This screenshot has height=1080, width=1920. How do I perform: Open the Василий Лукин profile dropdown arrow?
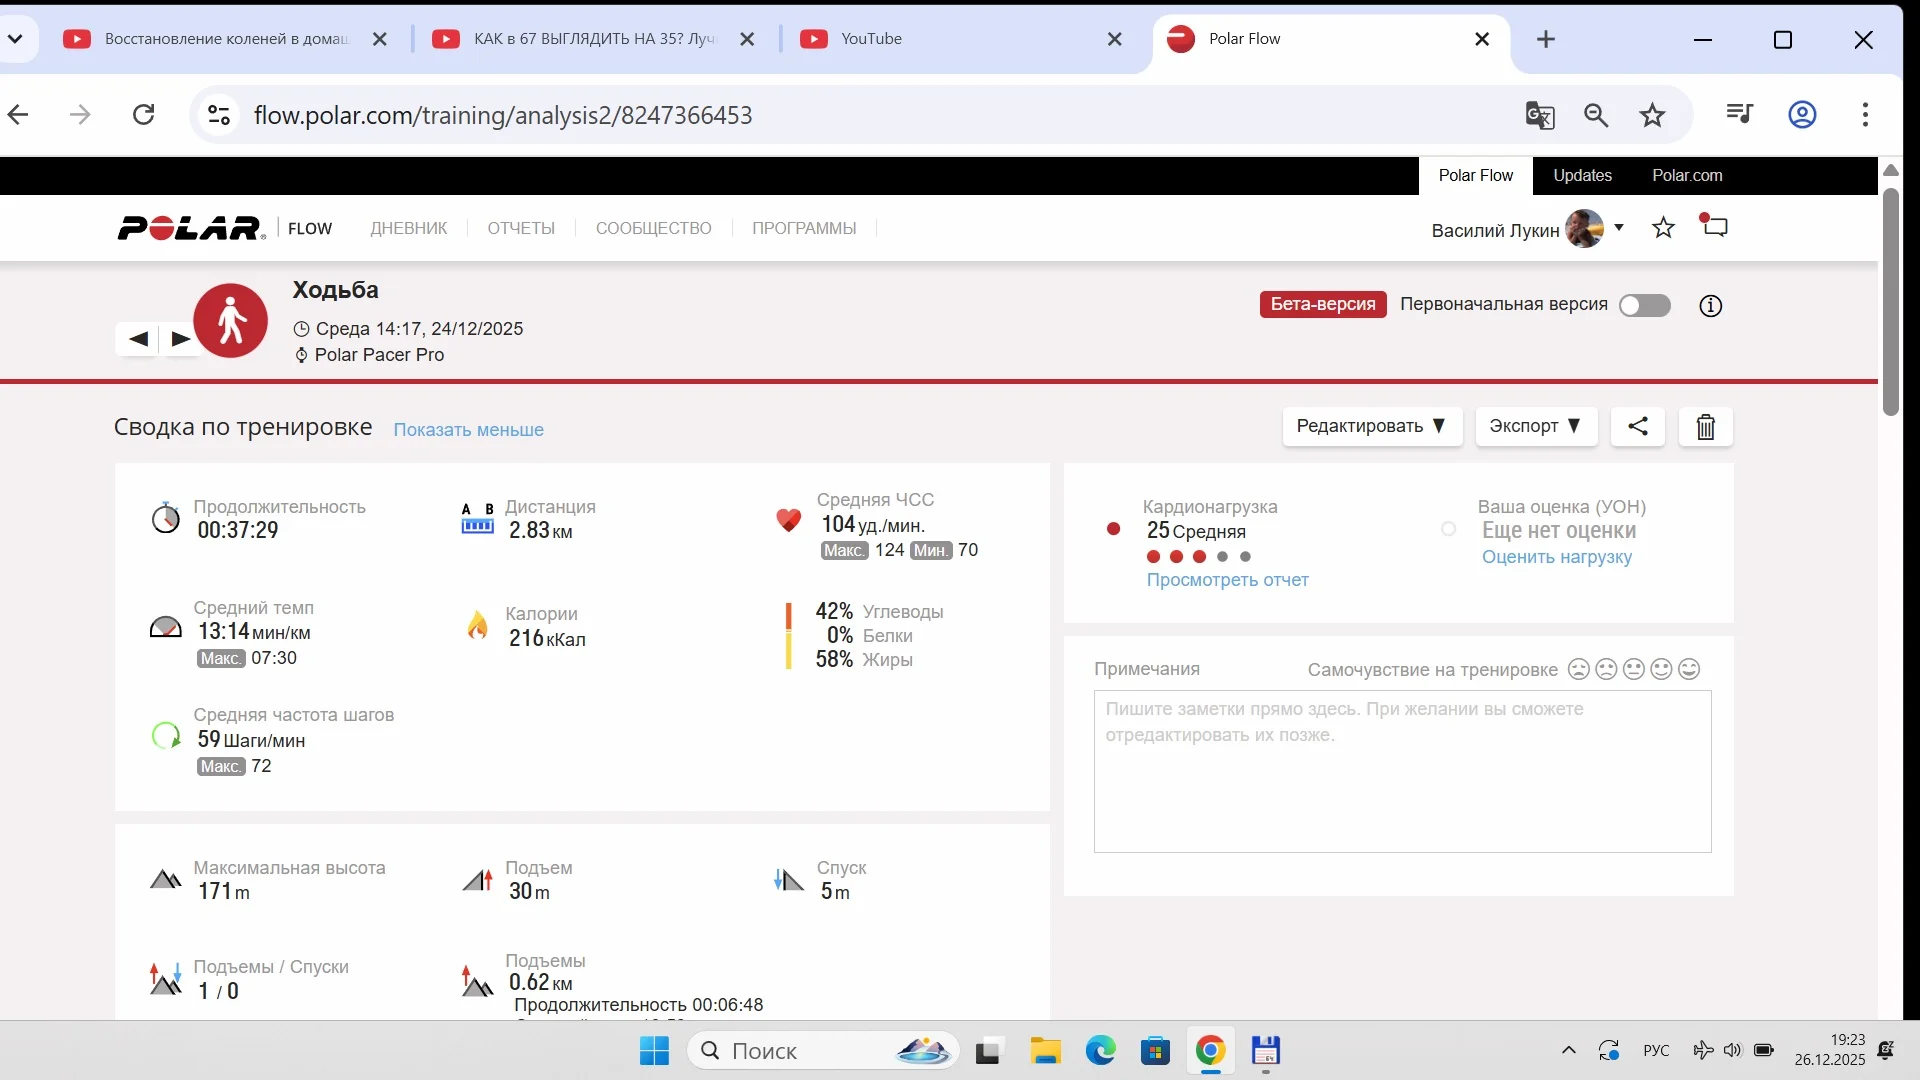pyautogui.click(x=1619, y=228)
